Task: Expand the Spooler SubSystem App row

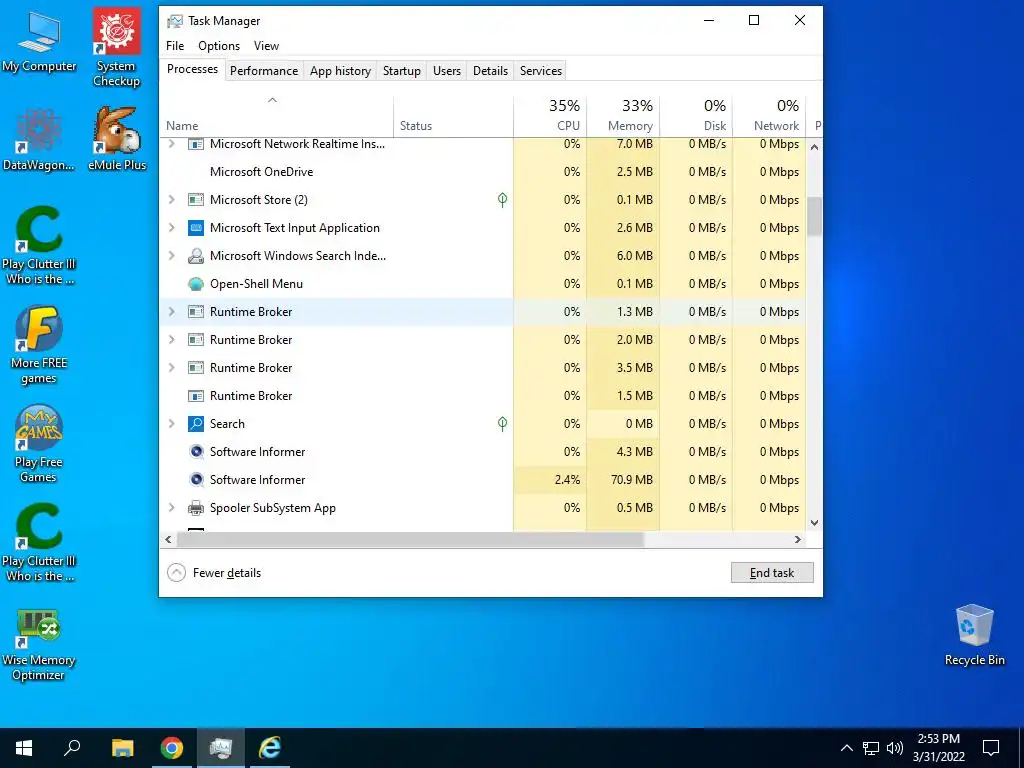Action: point(172,508)
